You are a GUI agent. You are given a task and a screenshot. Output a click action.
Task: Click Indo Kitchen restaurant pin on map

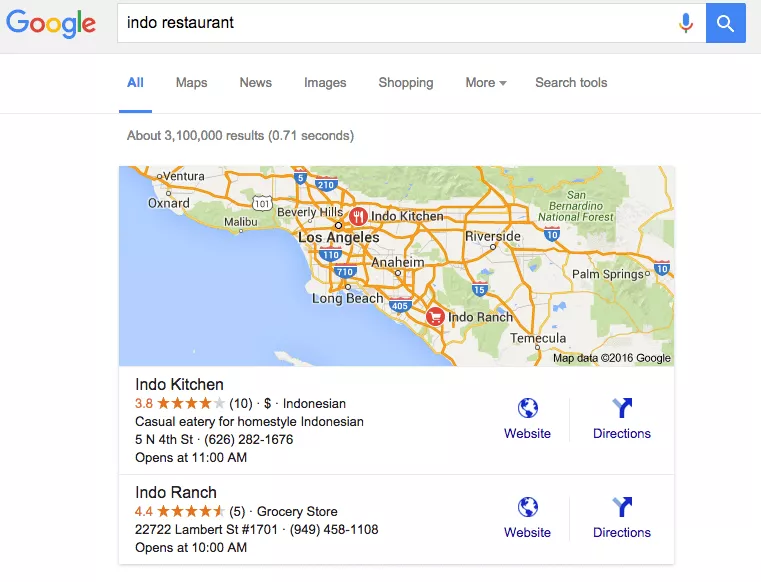coord(358,215)
